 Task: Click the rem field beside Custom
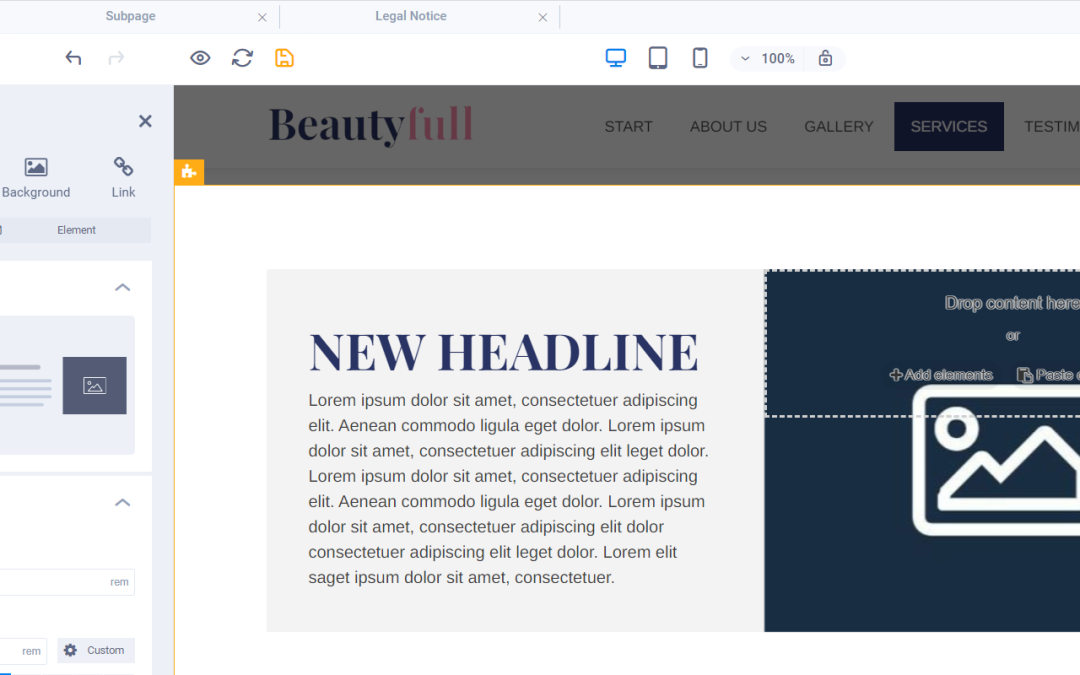click(x=22, y=651)
